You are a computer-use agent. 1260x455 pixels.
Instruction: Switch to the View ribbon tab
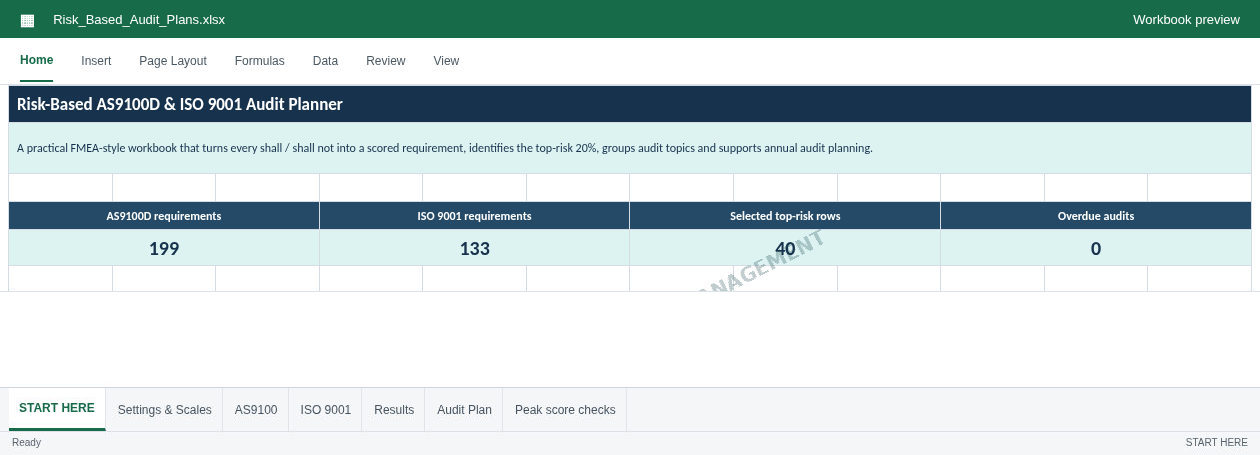446,61
